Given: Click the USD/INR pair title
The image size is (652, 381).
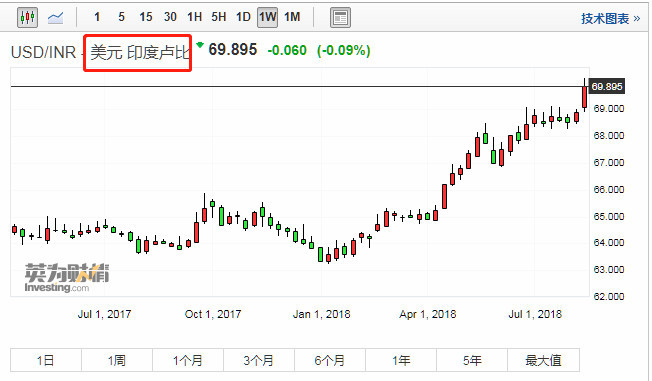Looking at the screenshot, I should click(43, 52).
